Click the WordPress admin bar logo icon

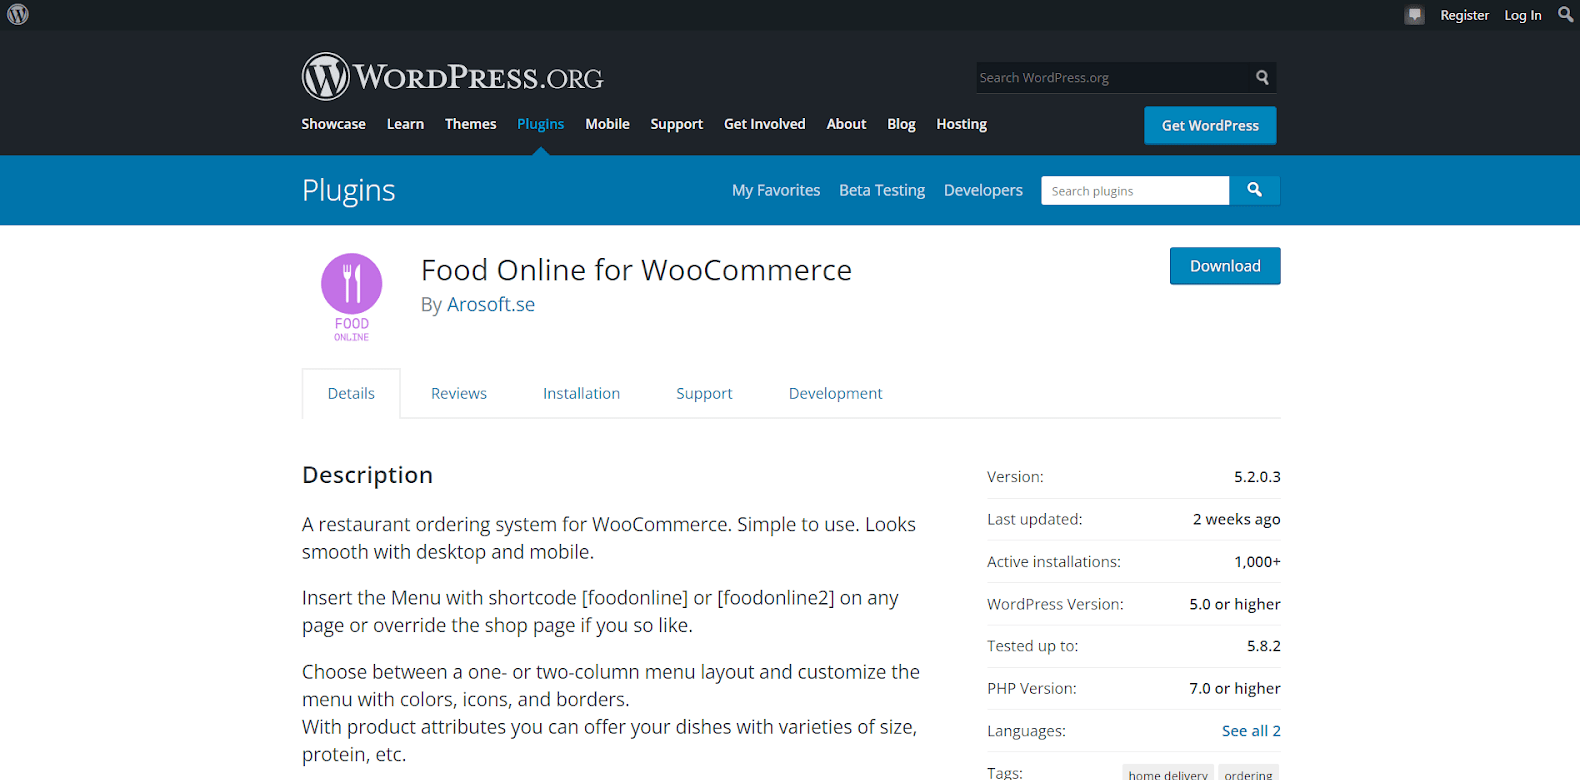pyautogui.click(x=18, y=15)
